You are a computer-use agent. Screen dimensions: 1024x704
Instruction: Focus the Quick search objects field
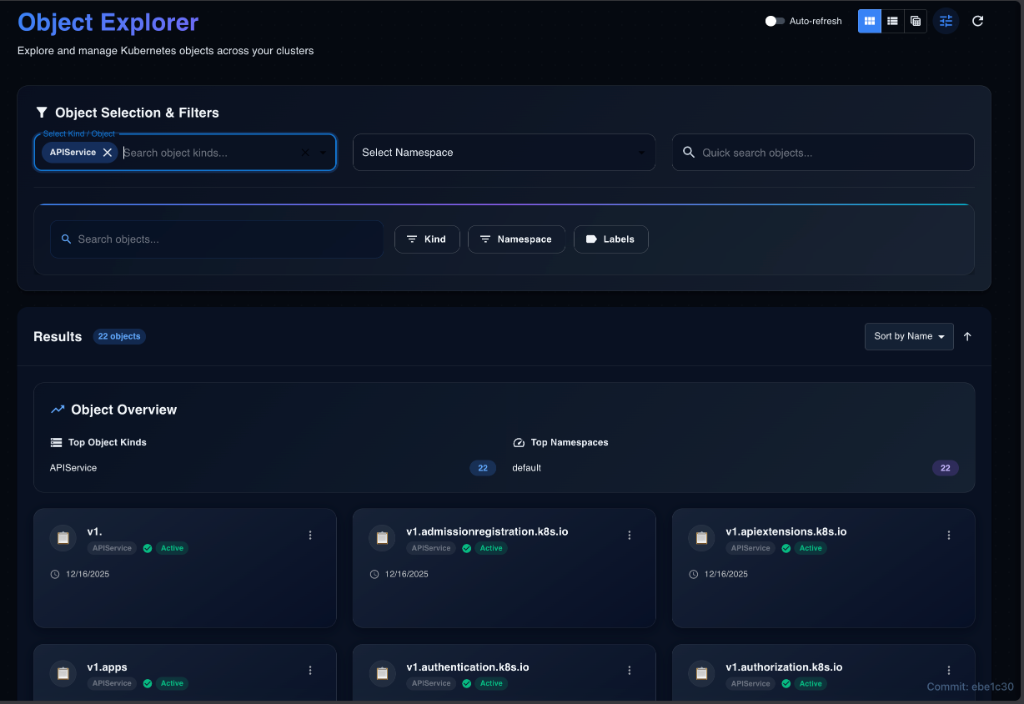pos(830,153)
